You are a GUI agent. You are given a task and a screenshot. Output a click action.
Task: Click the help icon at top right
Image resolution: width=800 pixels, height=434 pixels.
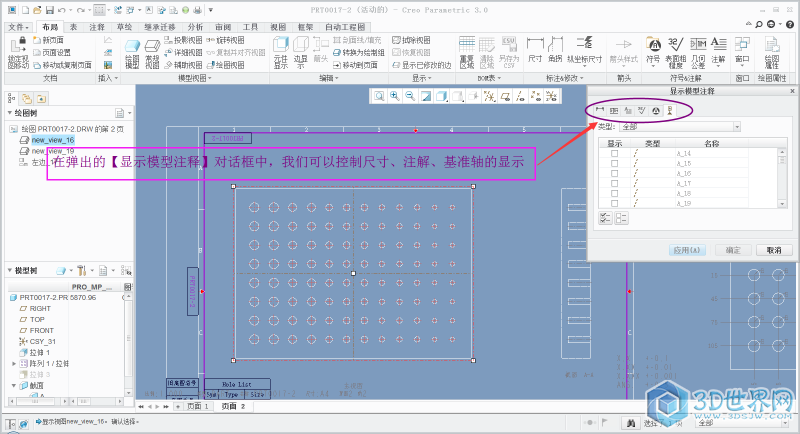(789, 24)
